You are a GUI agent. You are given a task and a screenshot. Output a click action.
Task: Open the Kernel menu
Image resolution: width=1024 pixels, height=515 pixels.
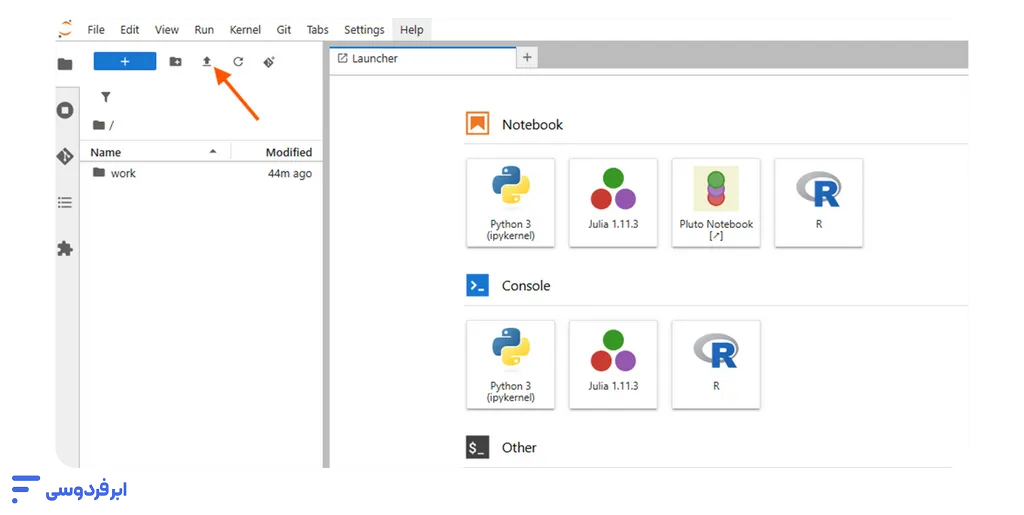(x=245, y=30)
